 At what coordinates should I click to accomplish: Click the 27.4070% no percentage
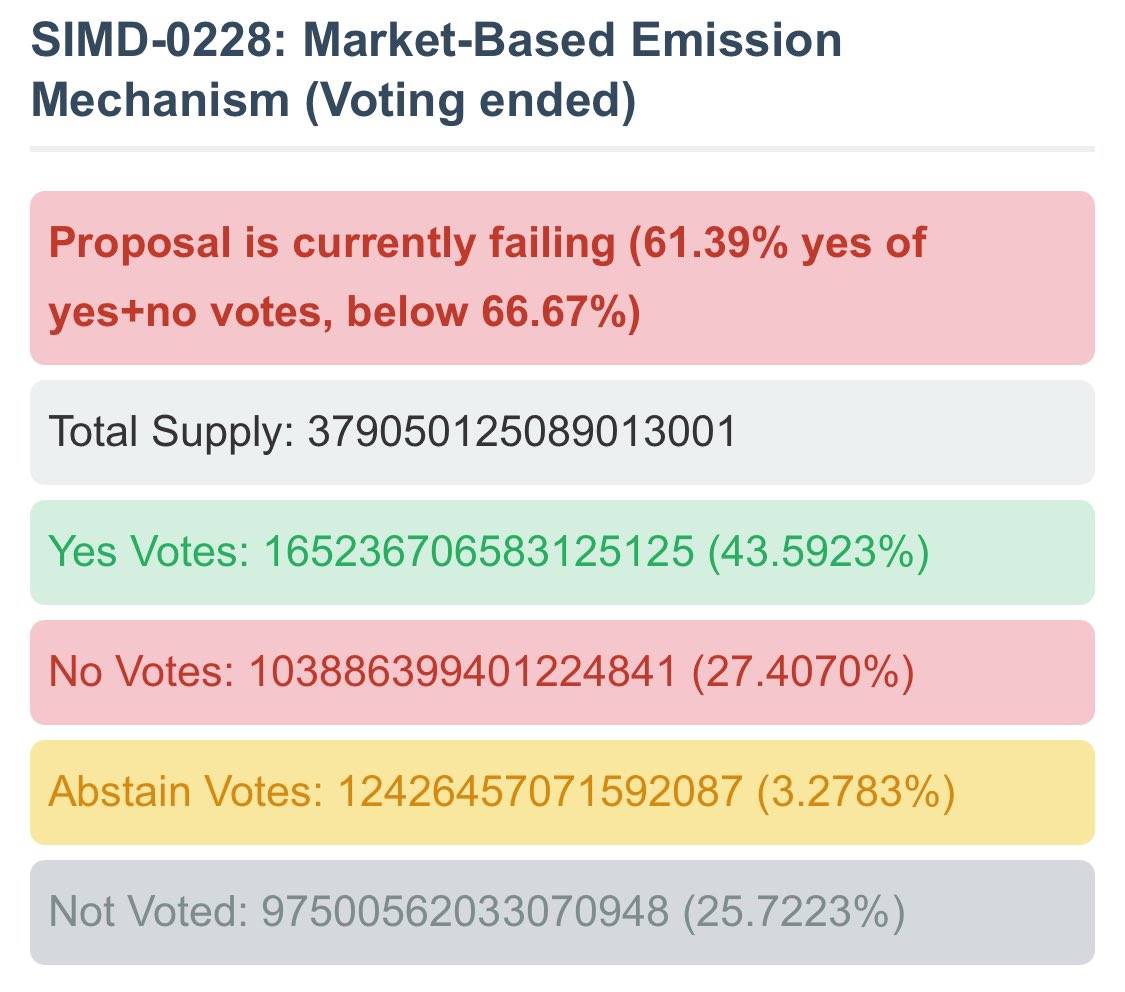pos(803,672)
